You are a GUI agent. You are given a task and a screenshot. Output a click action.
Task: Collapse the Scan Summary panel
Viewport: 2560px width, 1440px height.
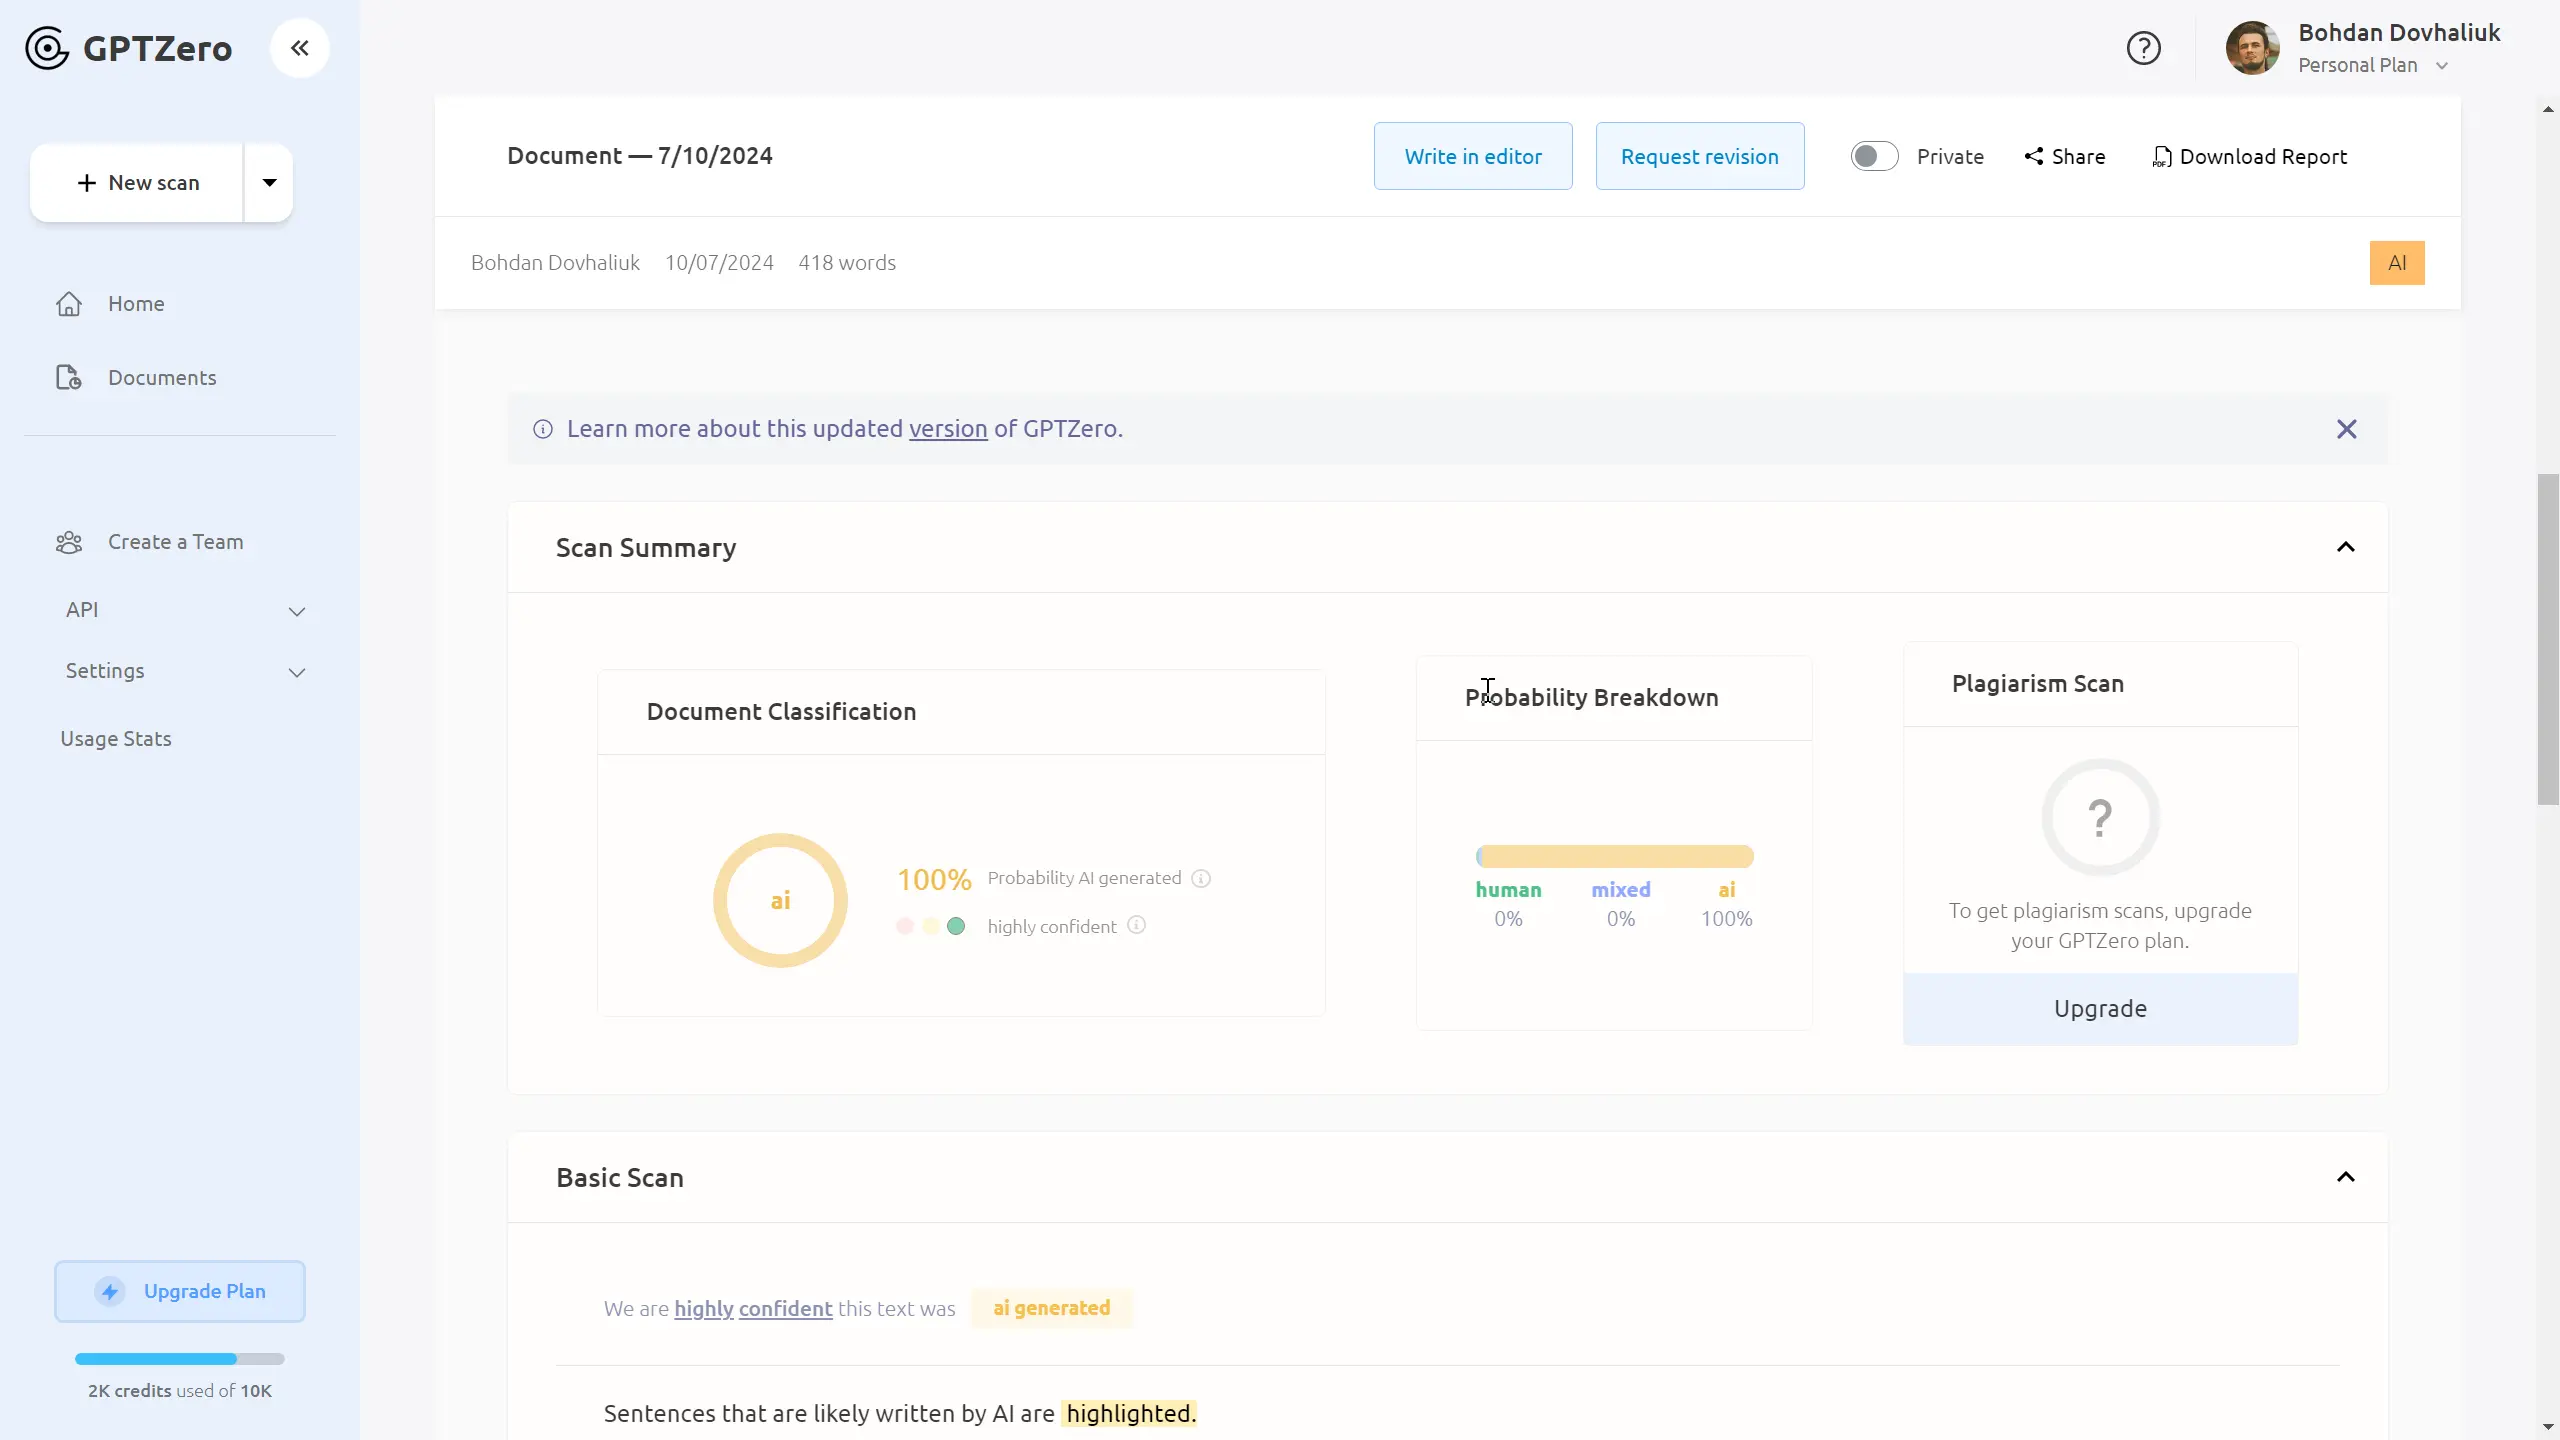click(x=2345, y=547)
